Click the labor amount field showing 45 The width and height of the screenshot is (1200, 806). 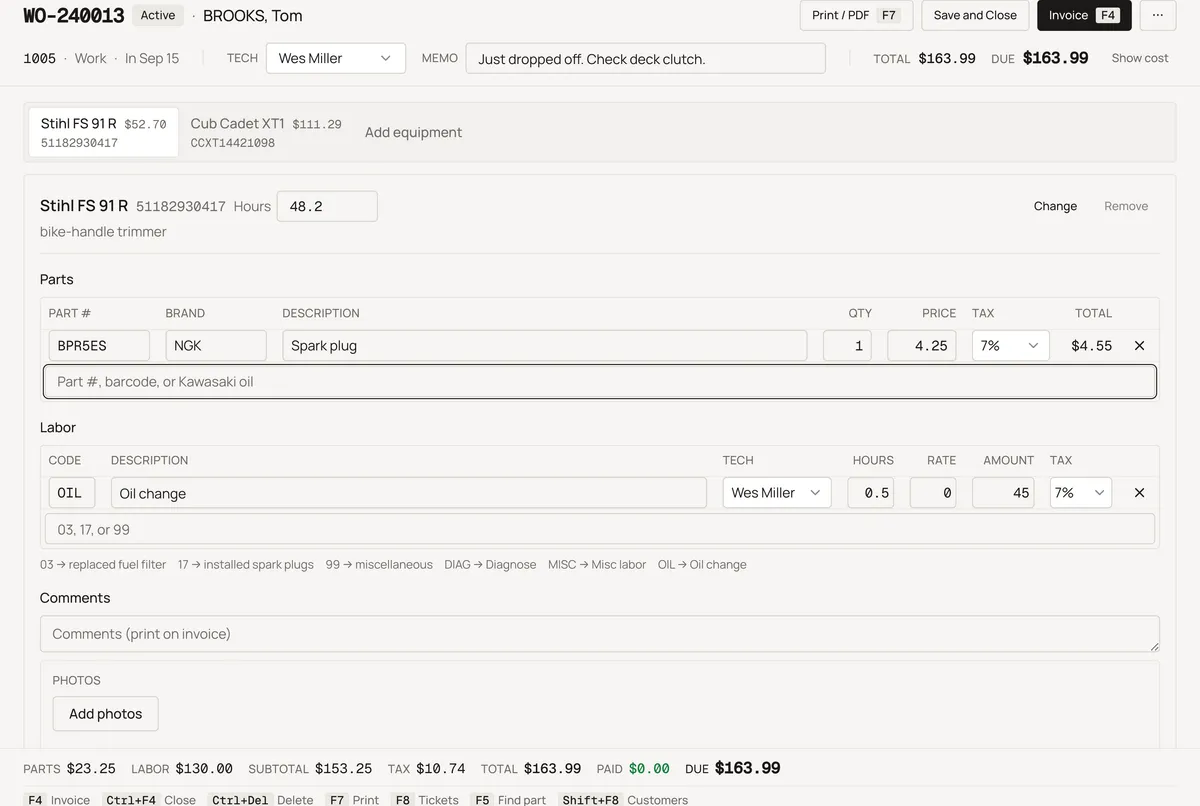[x=1003, y=493]
